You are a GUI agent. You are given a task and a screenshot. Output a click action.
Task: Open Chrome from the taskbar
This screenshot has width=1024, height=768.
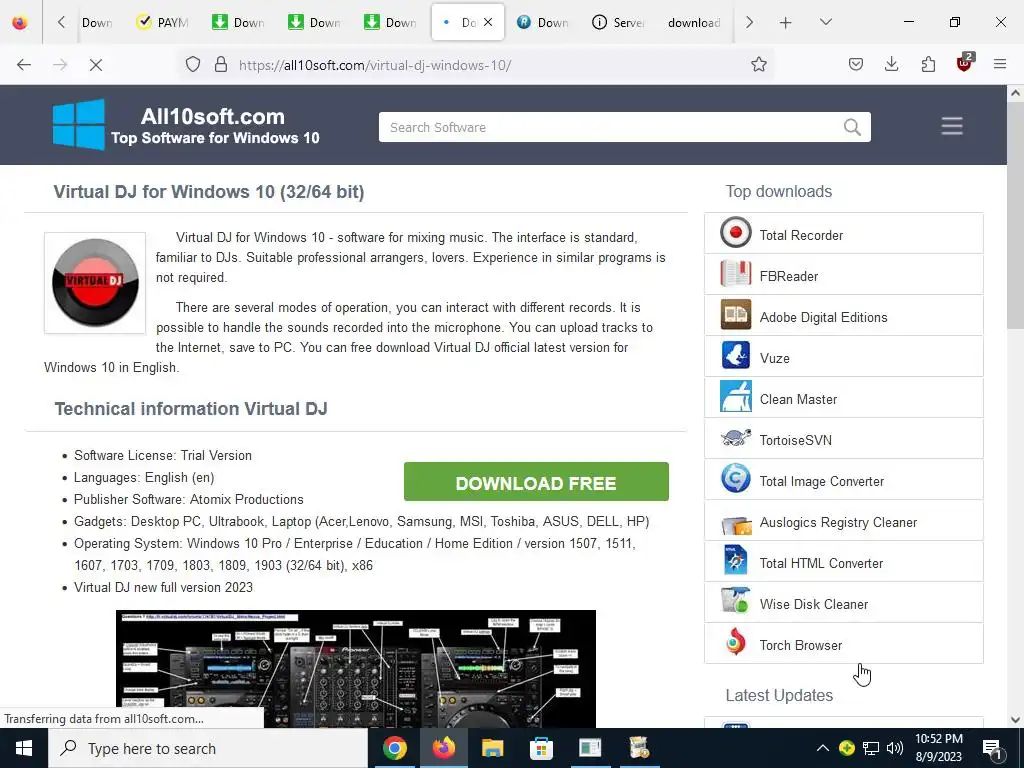pos(394,748)
